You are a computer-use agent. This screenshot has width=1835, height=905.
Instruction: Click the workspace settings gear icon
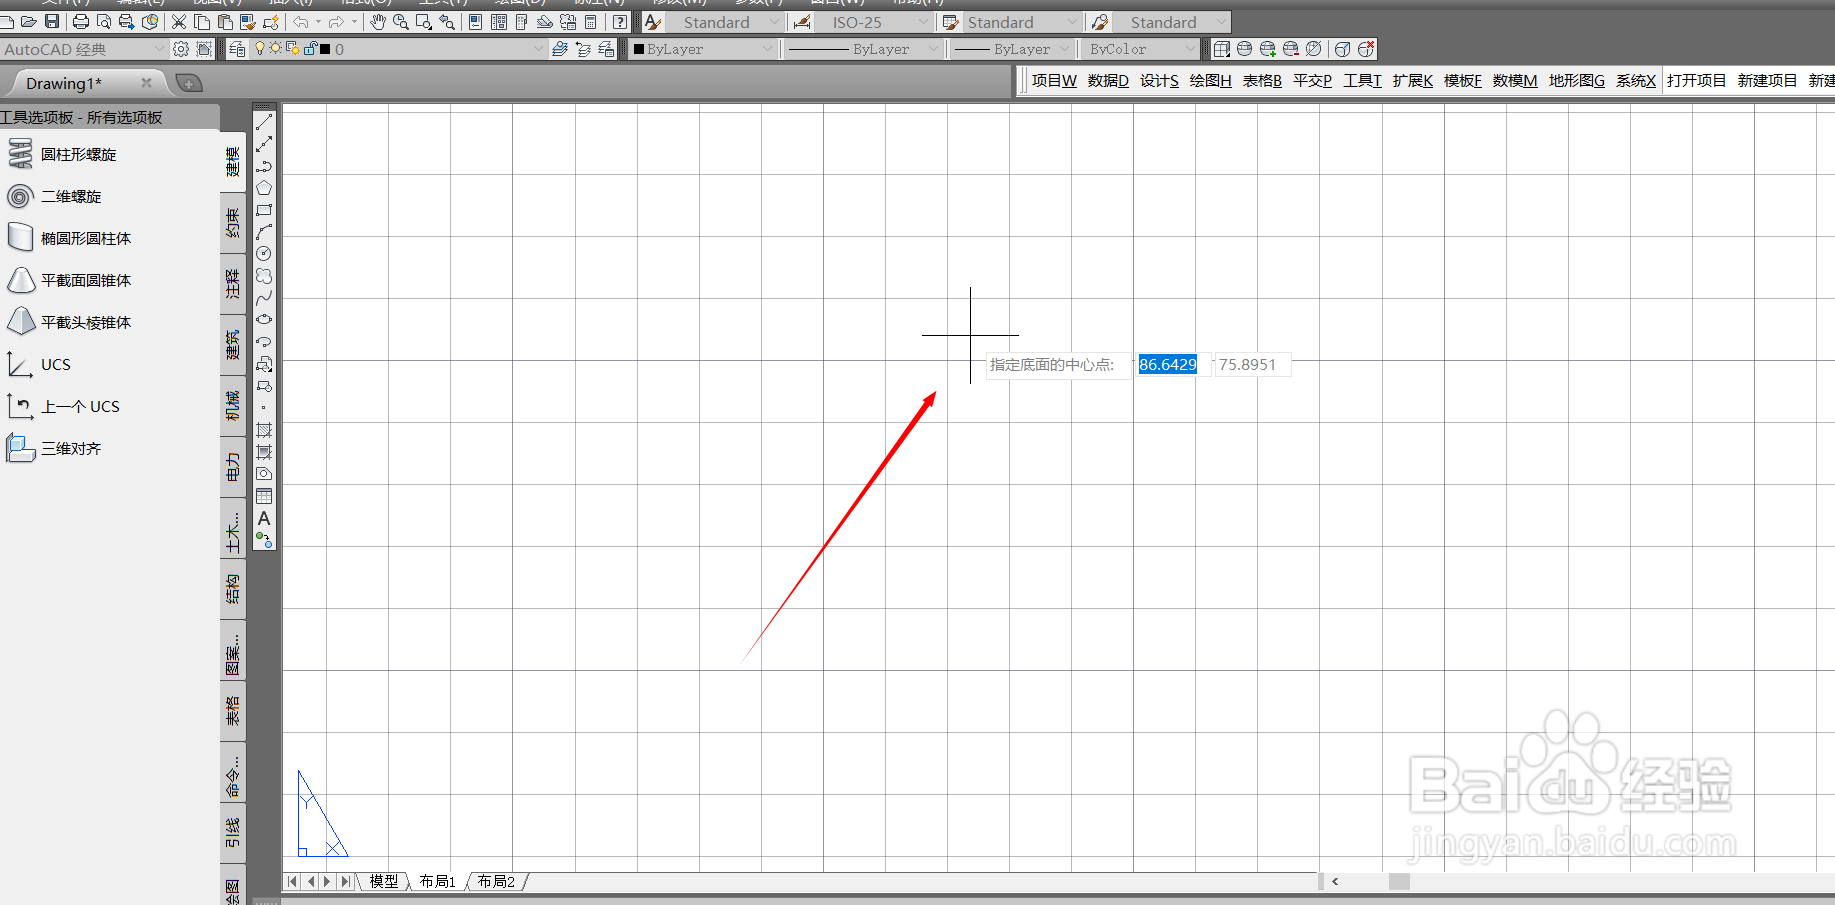tap(181, 48)
